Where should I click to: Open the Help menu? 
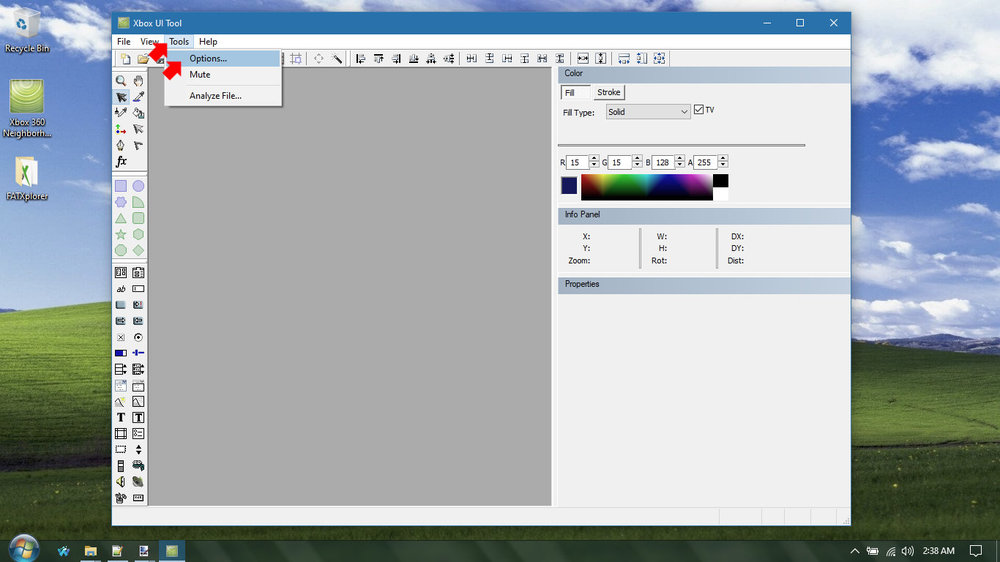(208, 41)
